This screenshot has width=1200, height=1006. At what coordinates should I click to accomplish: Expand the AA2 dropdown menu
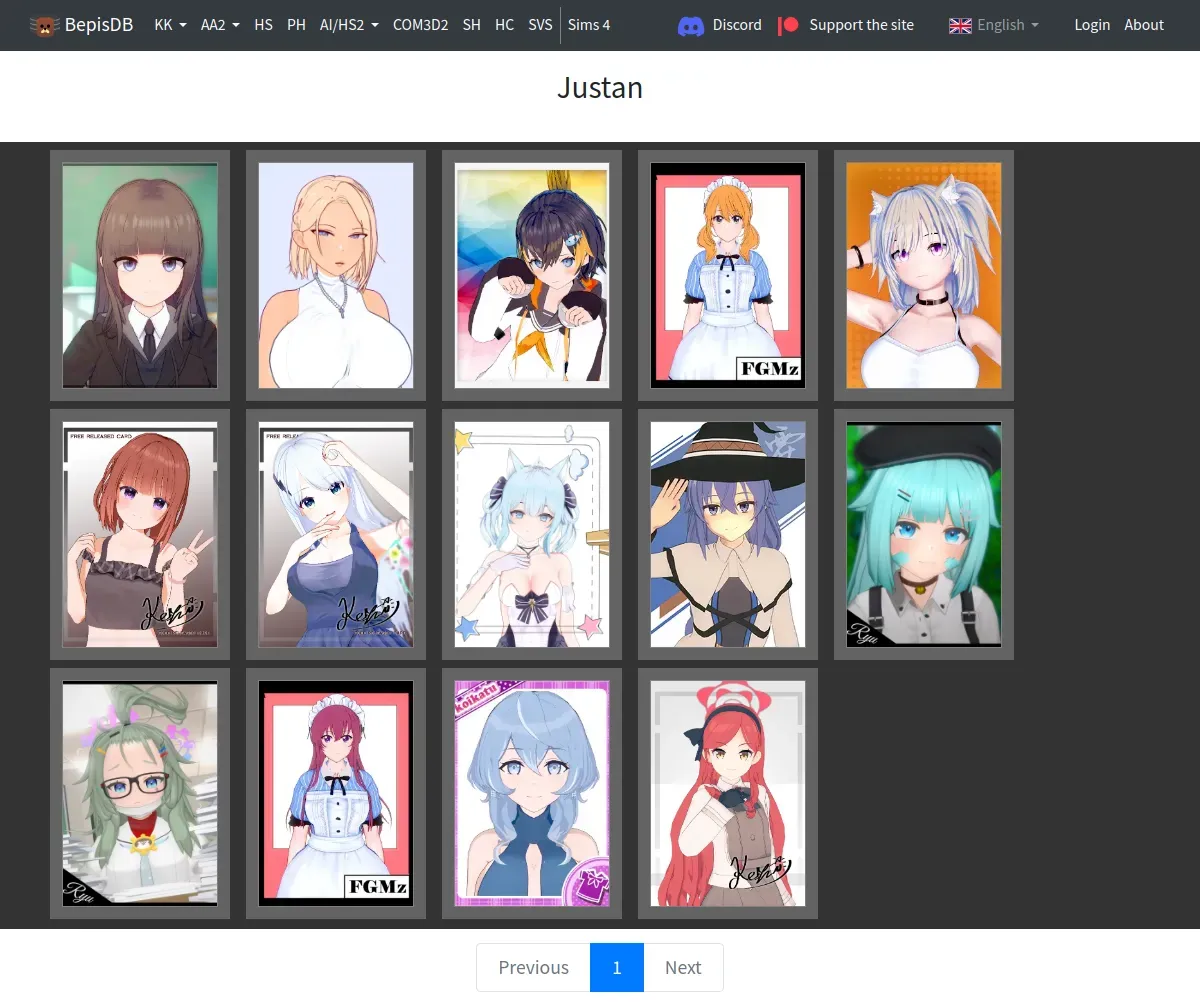click(220, 25)
